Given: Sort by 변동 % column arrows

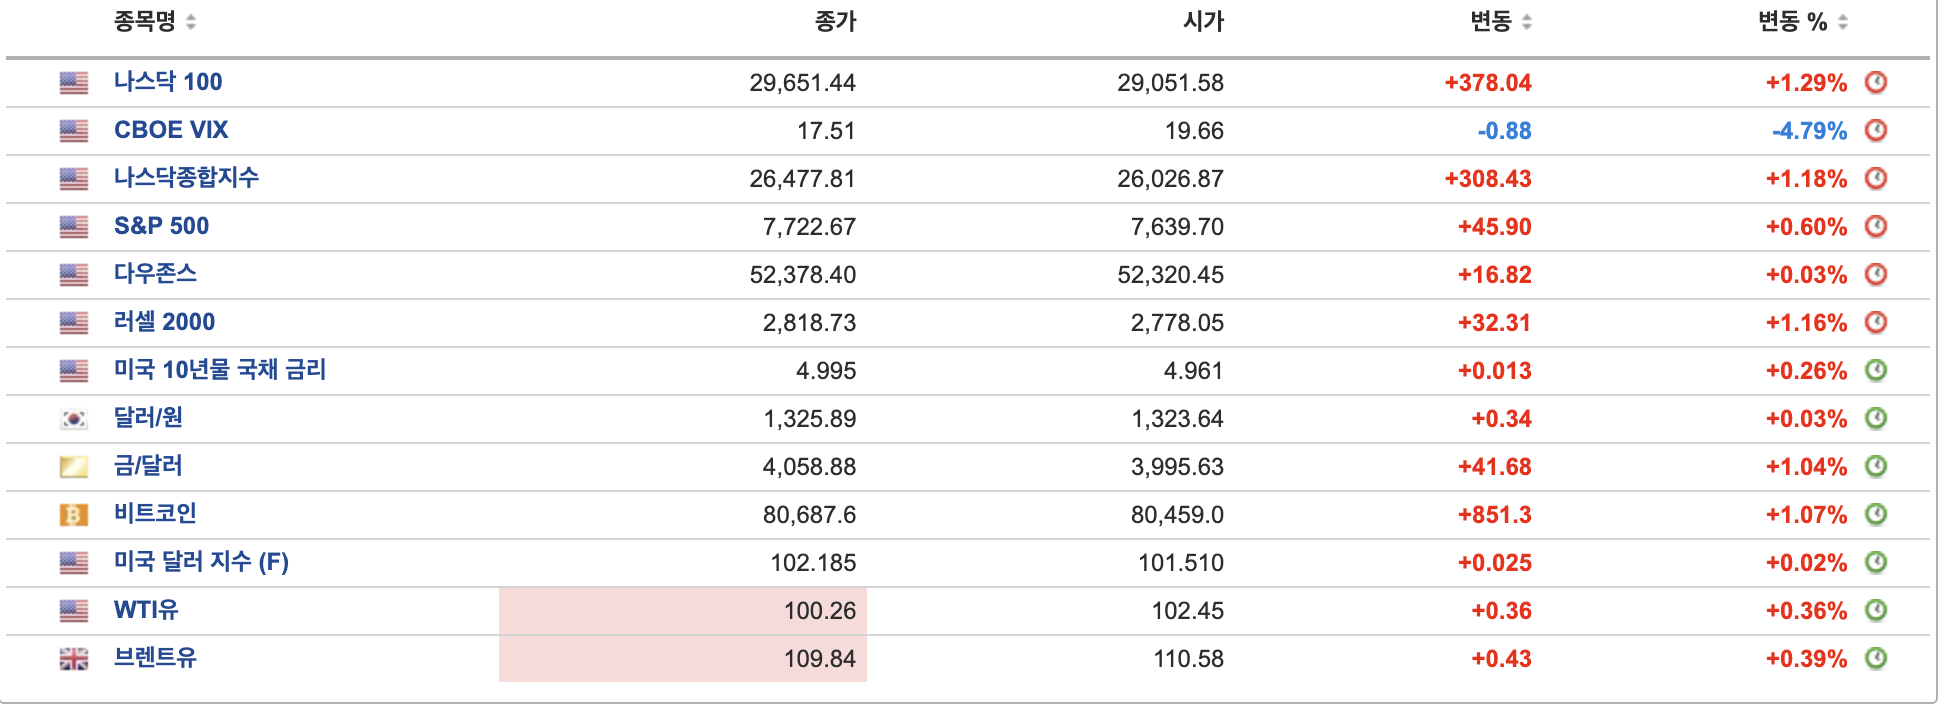Looking at the screenshot, I should [1803, 21].
